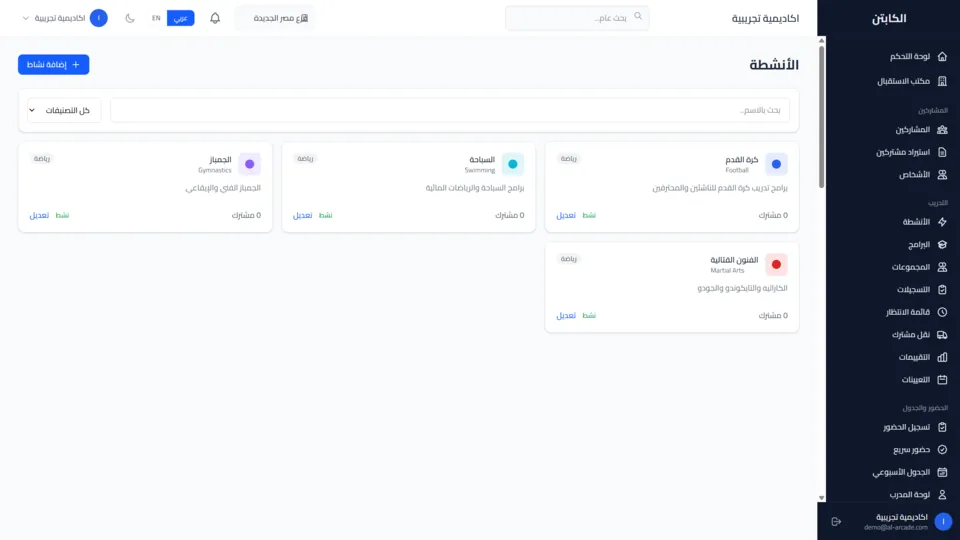Click the sidebar vertical scrollbar
This screenshot has height=540, width=960.
click(822, 116)
